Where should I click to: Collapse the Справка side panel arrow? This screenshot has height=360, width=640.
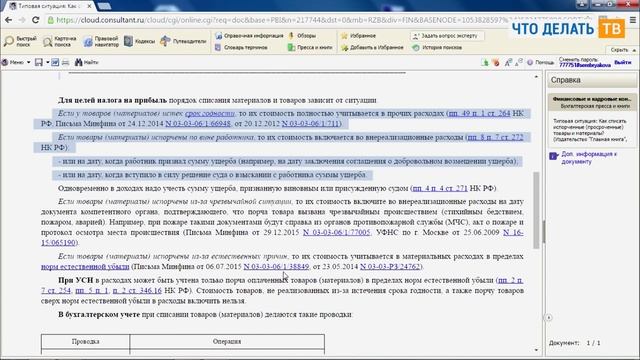coord(549,317)
